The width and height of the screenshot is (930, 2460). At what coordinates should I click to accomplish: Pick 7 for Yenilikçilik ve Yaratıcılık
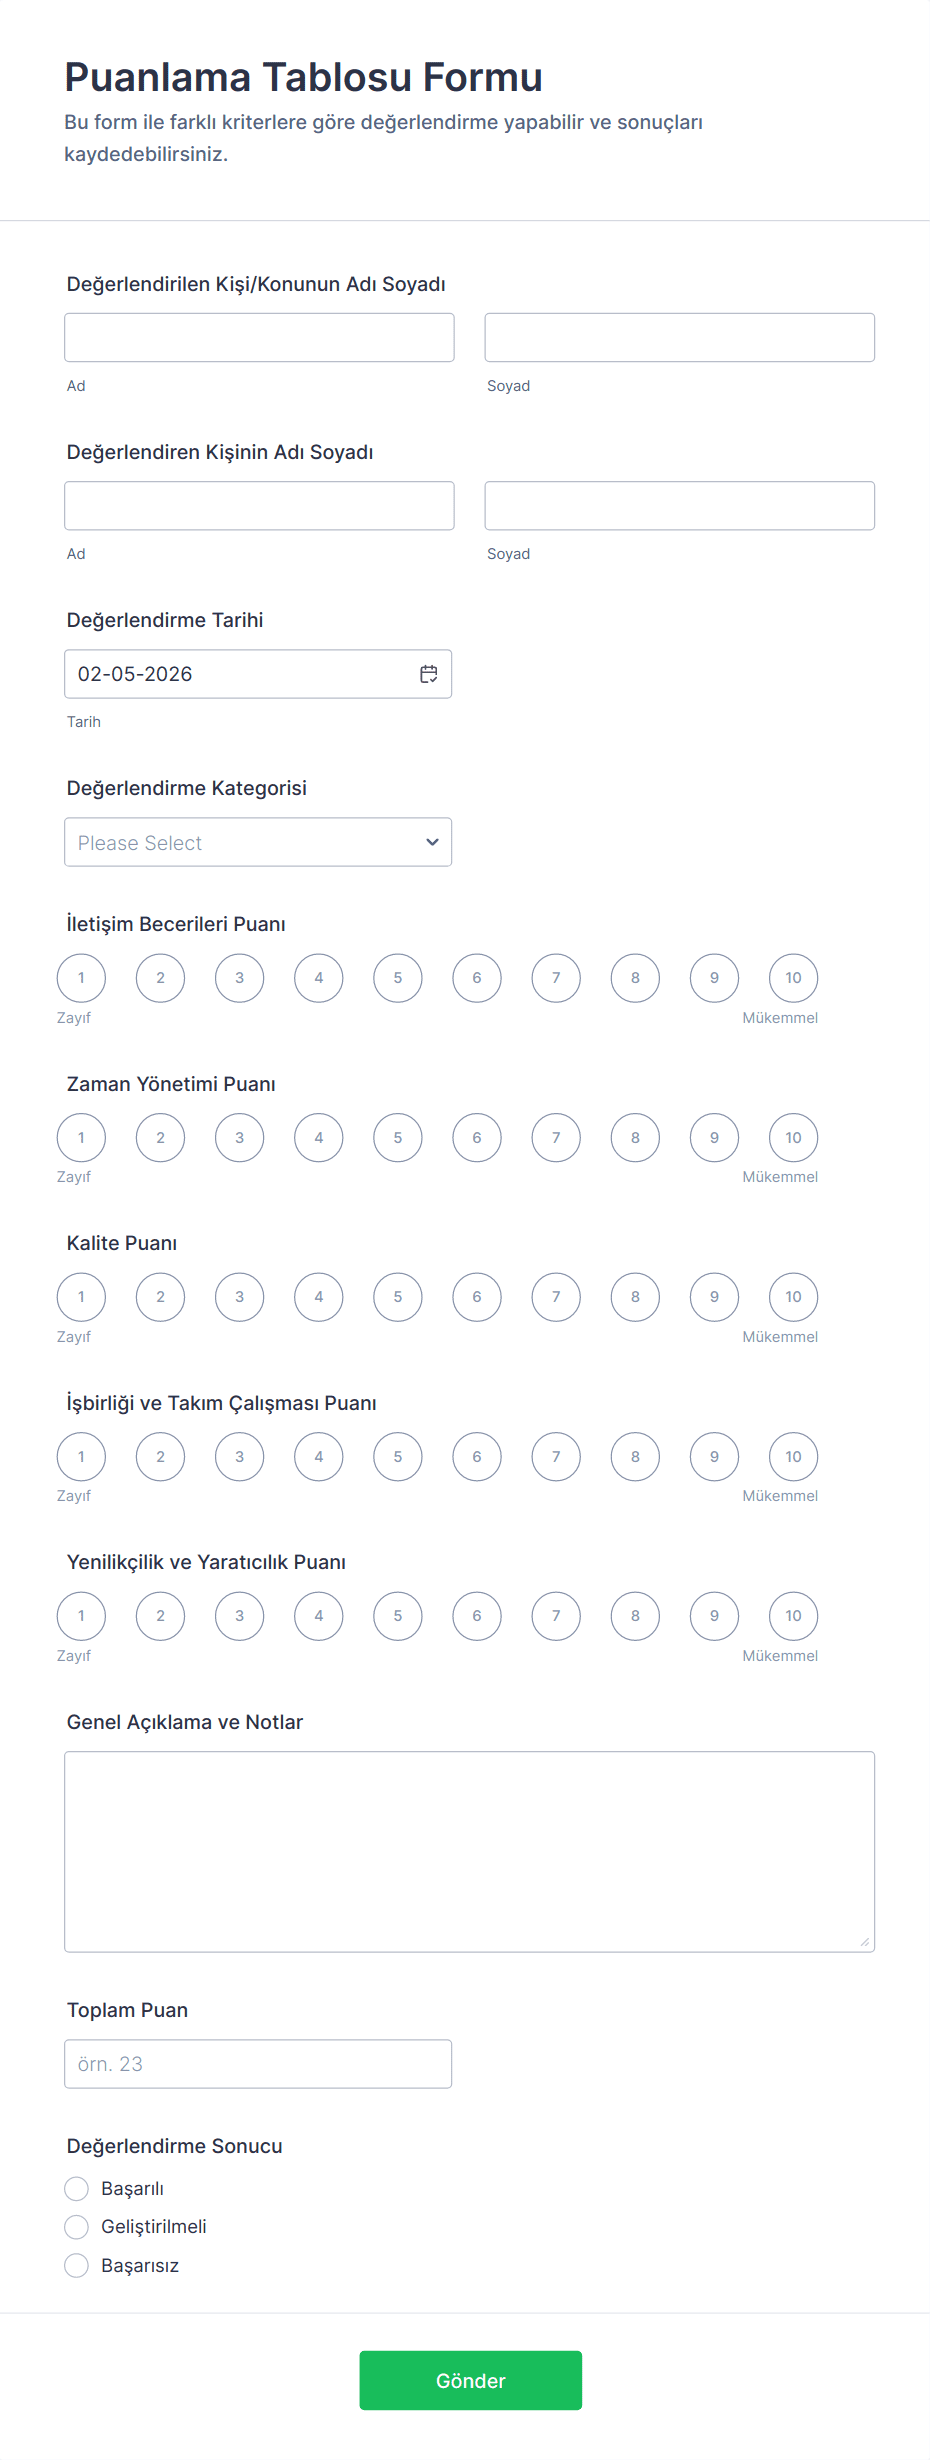[556, 1616]
